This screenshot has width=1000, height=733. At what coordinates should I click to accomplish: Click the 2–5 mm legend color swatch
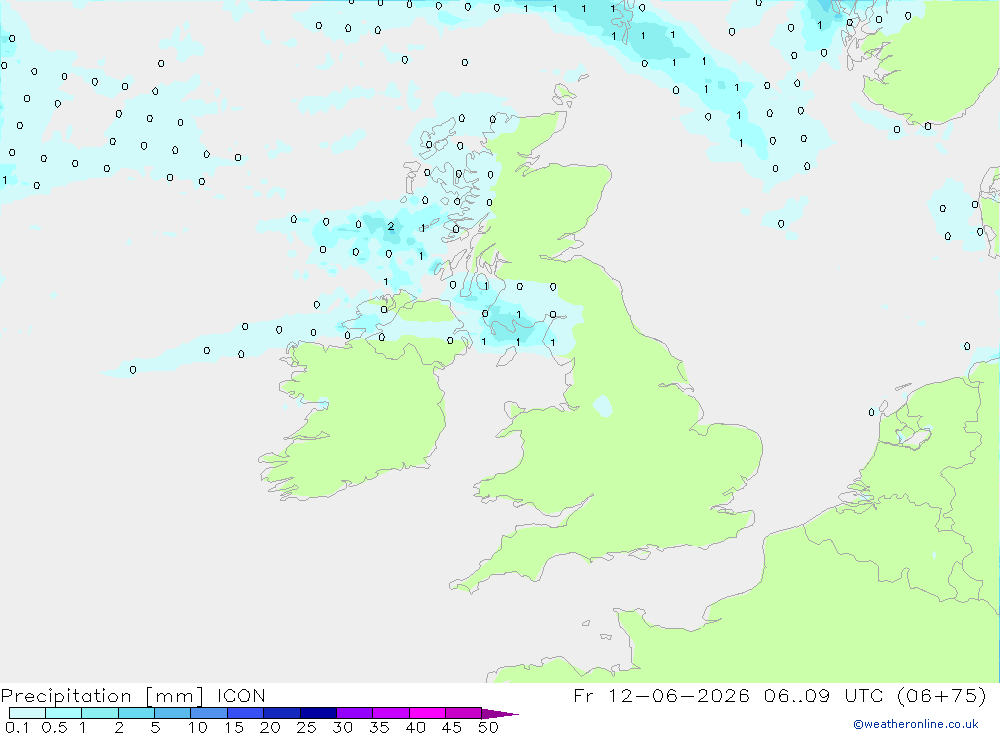pyautogui.click(x=136, y=713)
